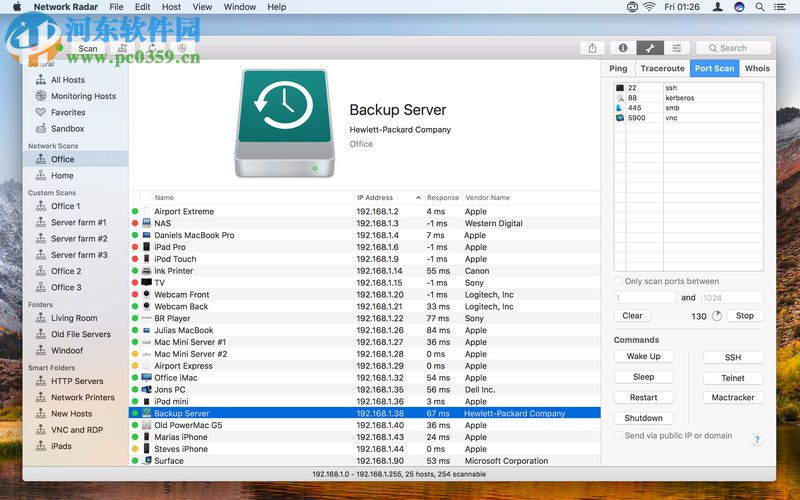The height and width of the screenshot is (500, 800).
Task: Click the Wake Up command button
Action: 643,356
